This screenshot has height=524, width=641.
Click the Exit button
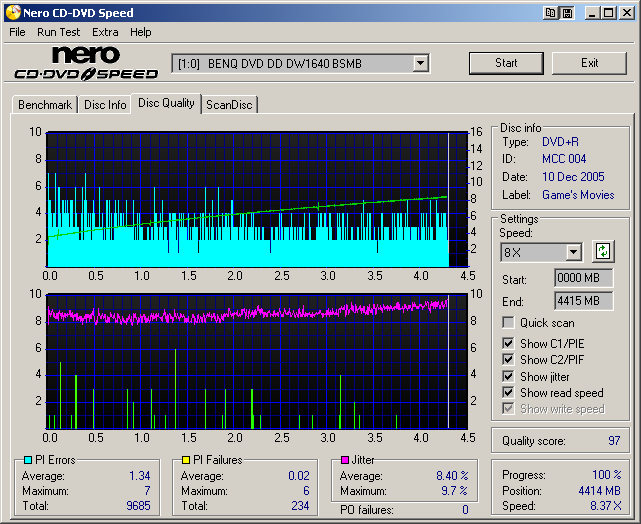[x=589, y=63]
